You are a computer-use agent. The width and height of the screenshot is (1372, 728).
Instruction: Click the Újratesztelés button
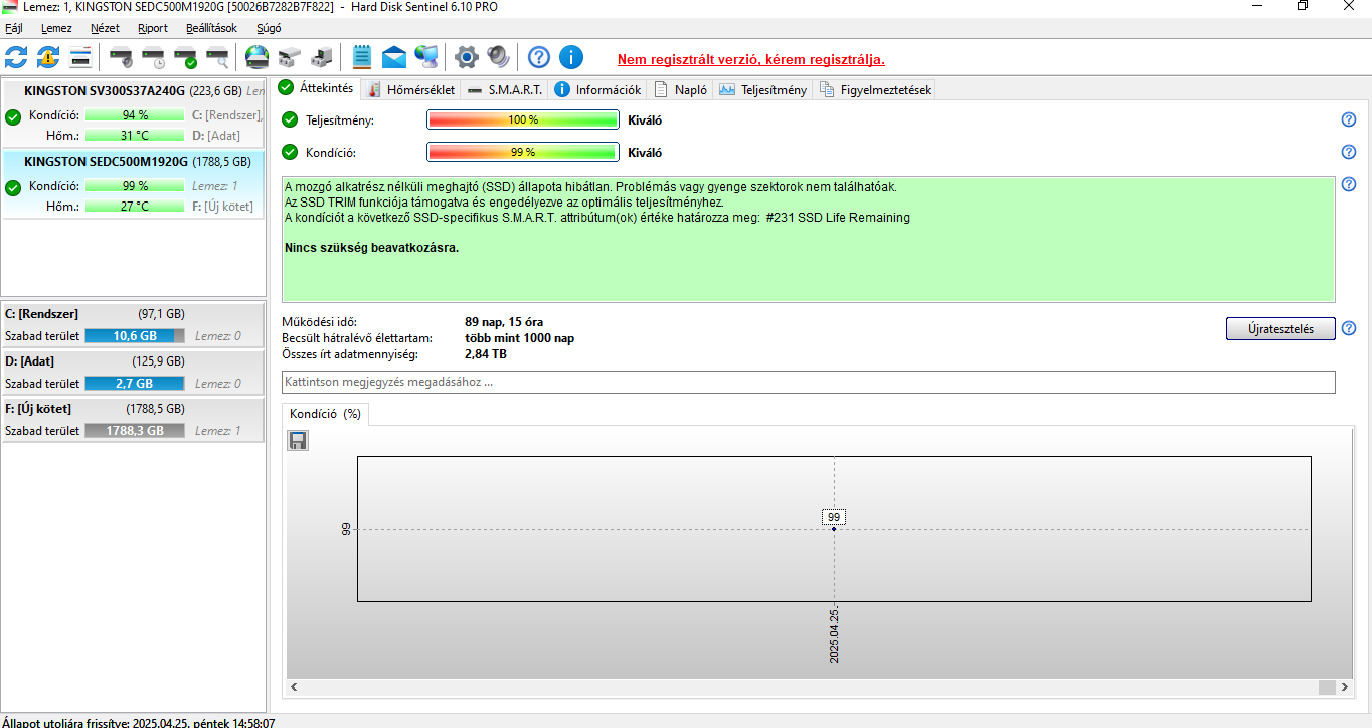1280,328
